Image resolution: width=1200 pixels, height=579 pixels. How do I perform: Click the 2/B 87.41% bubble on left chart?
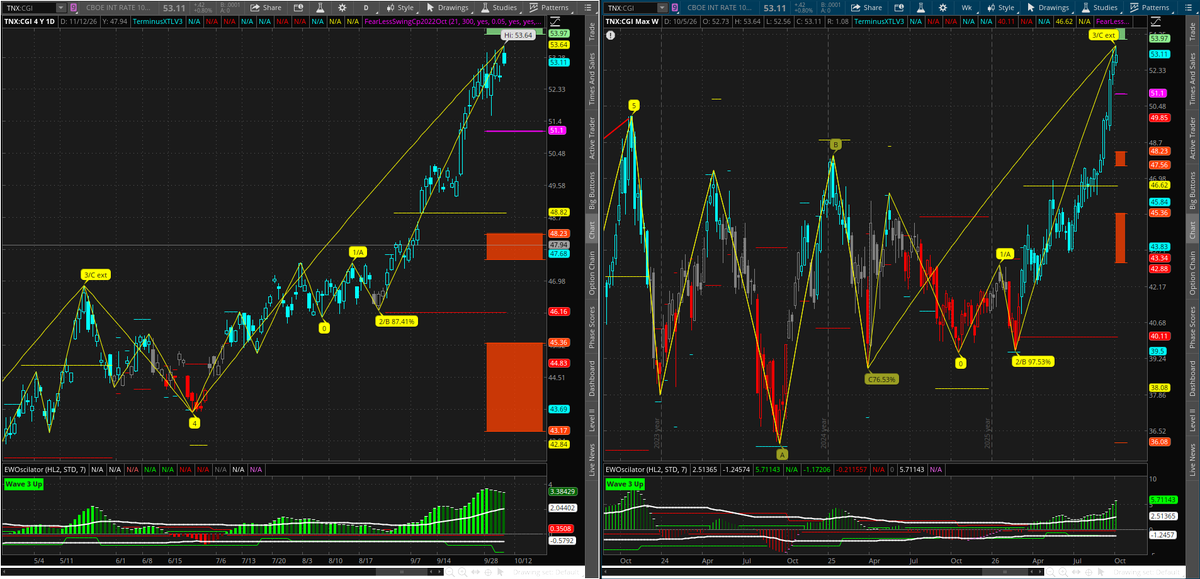pyautogui.click(x=397, y=321)
